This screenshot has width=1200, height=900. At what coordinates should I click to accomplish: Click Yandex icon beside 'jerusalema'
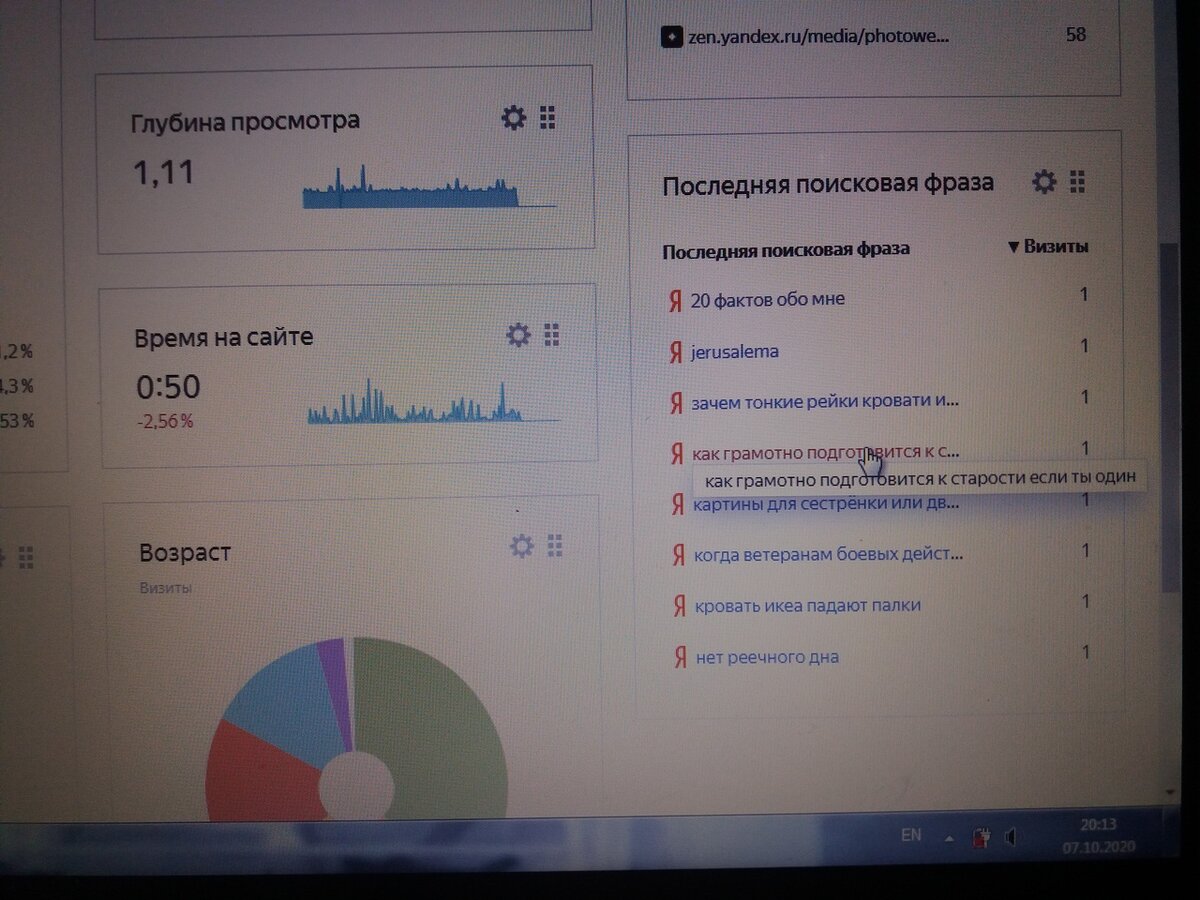pos(676,352)
